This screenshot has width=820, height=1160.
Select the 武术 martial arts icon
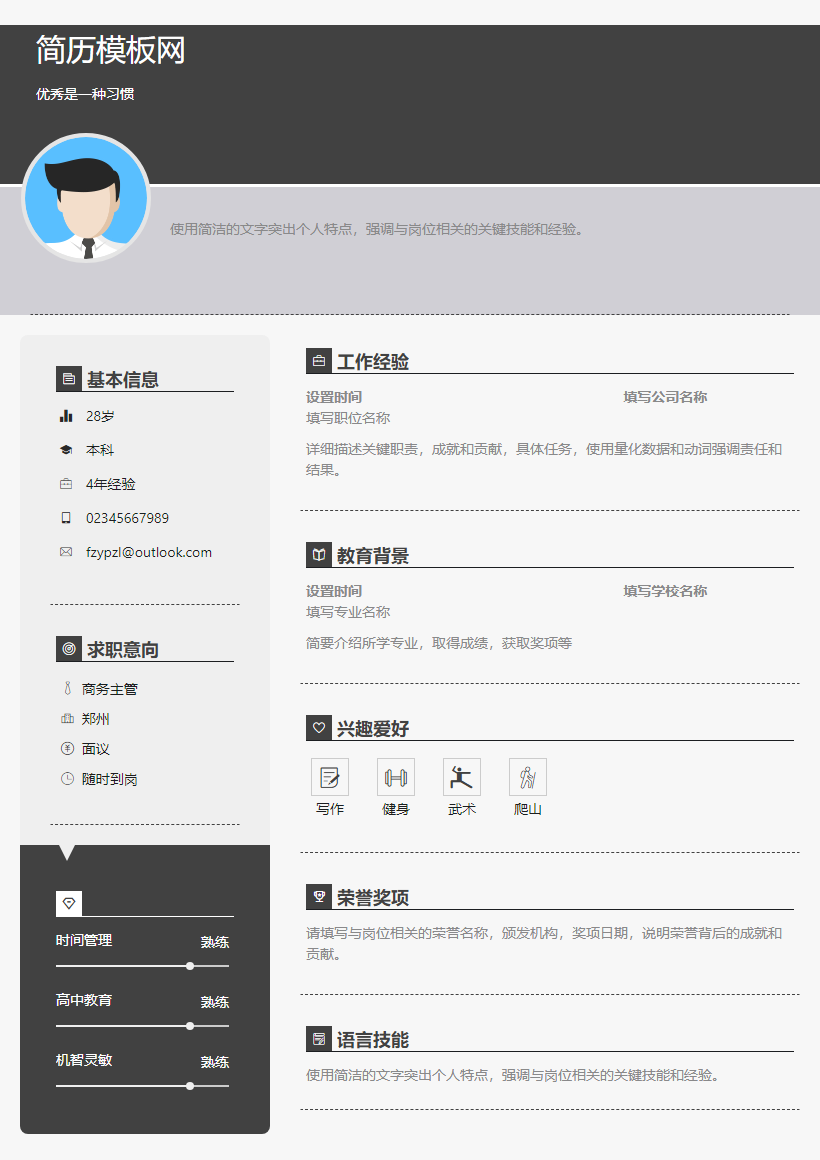[x=462, y=777]
